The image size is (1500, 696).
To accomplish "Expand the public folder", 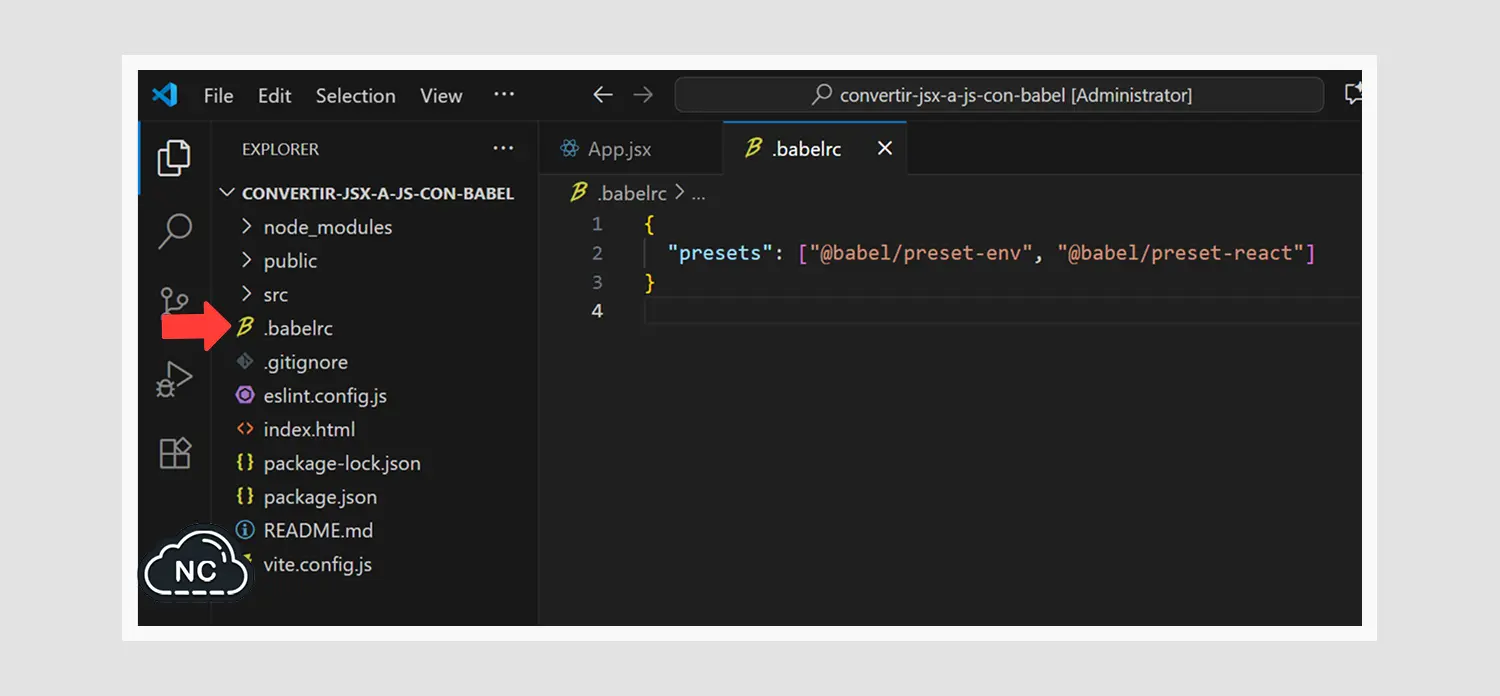I will (289, 261).
